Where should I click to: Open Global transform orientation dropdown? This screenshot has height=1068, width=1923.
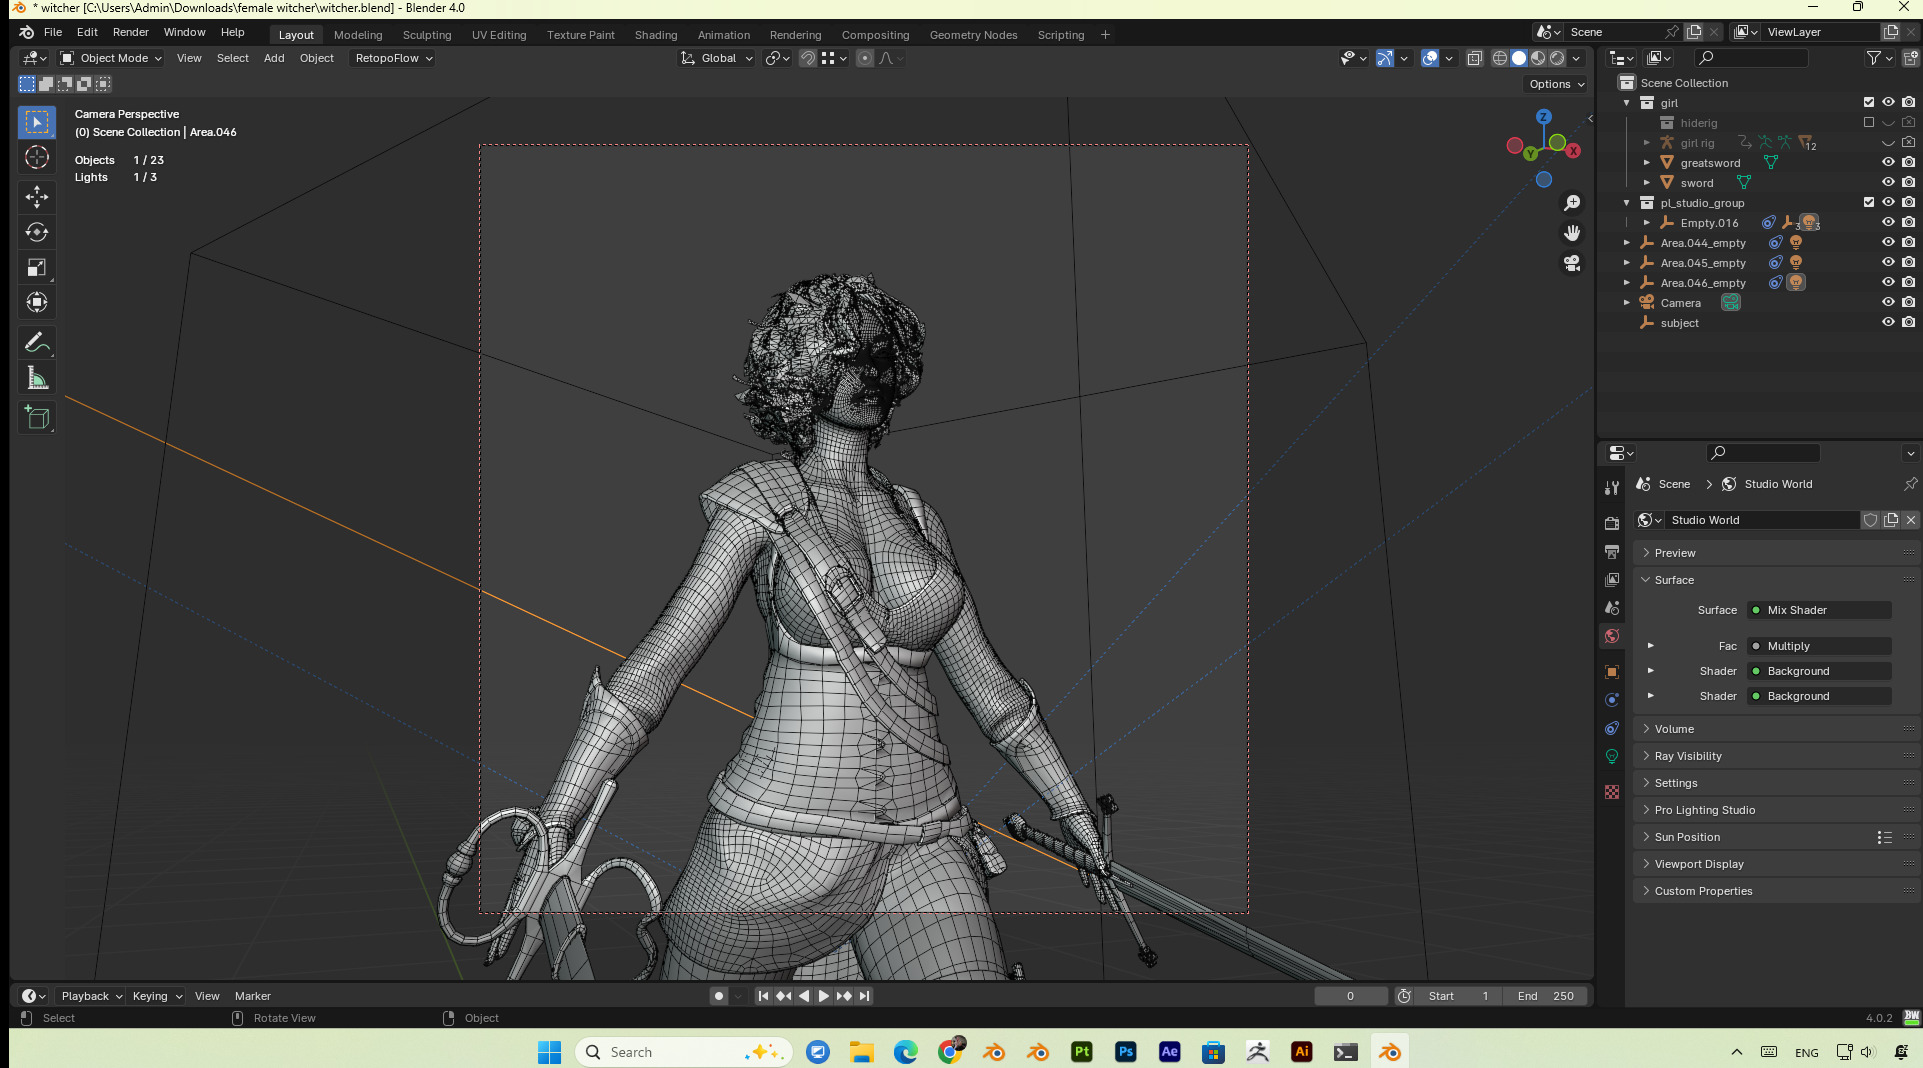[717, 58]
